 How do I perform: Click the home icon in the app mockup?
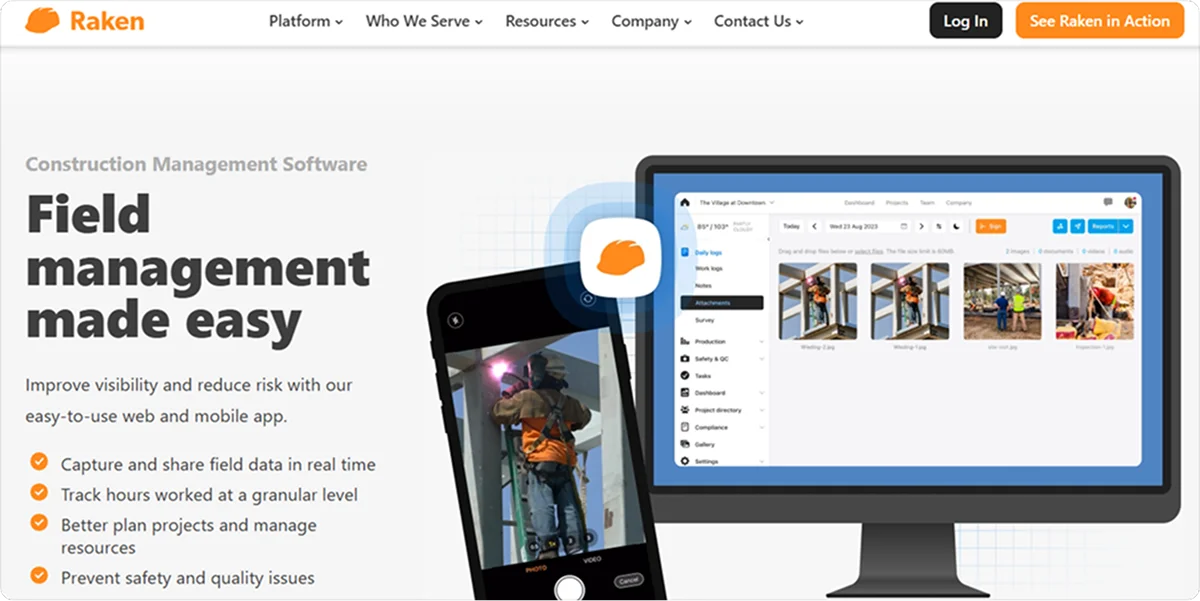tap(685, 202)
